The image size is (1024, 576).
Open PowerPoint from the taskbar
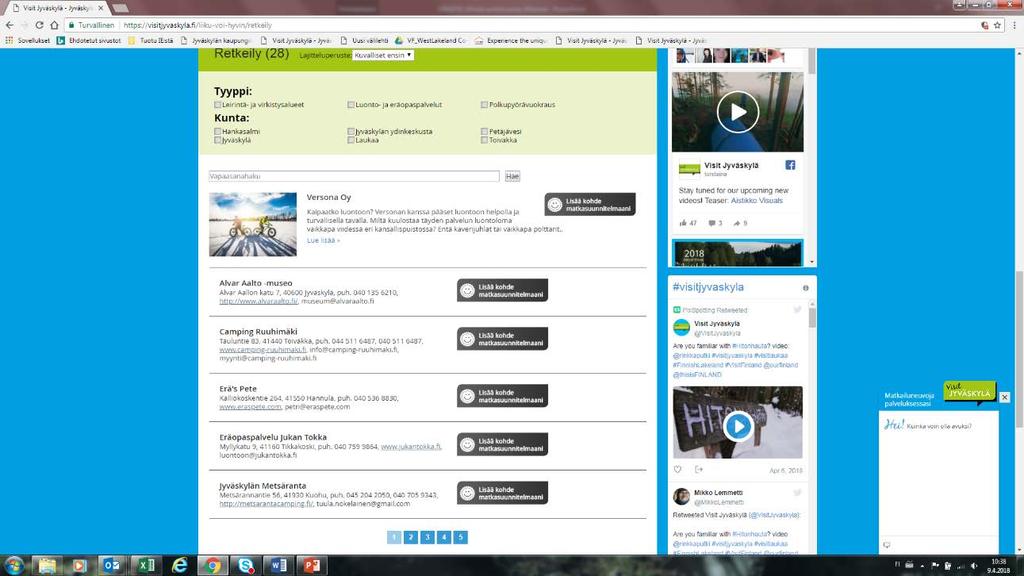click(312, 565)
